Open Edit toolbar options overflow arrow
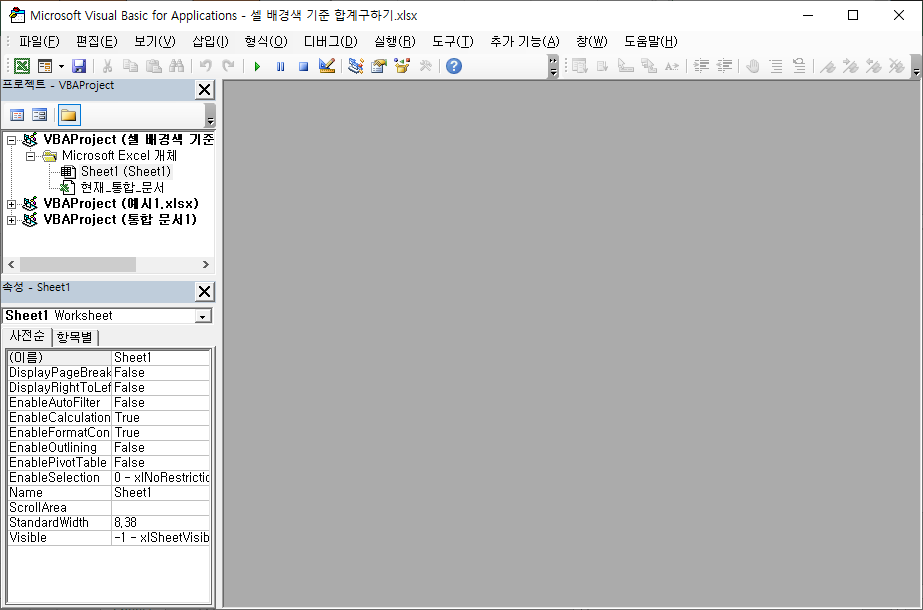The height and width of the screenshot is (610, 923). pos(916,67)
